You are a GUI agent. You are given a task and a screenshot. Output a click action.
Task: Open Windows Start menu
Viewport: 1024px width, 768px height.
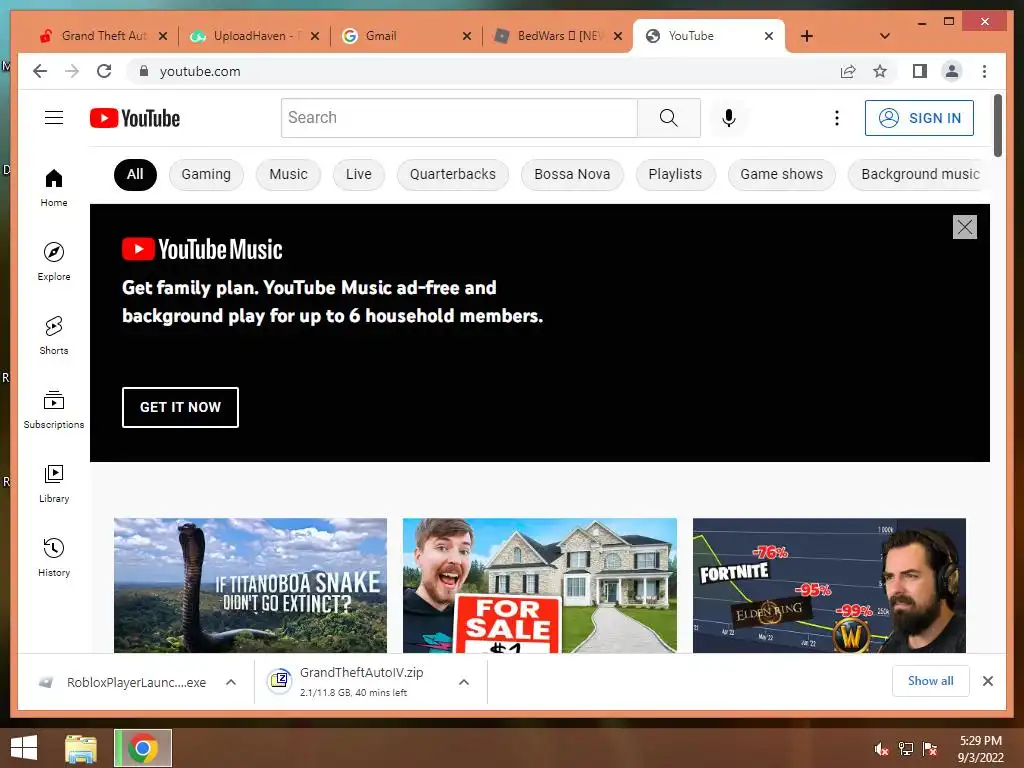(x=24, y=748)
